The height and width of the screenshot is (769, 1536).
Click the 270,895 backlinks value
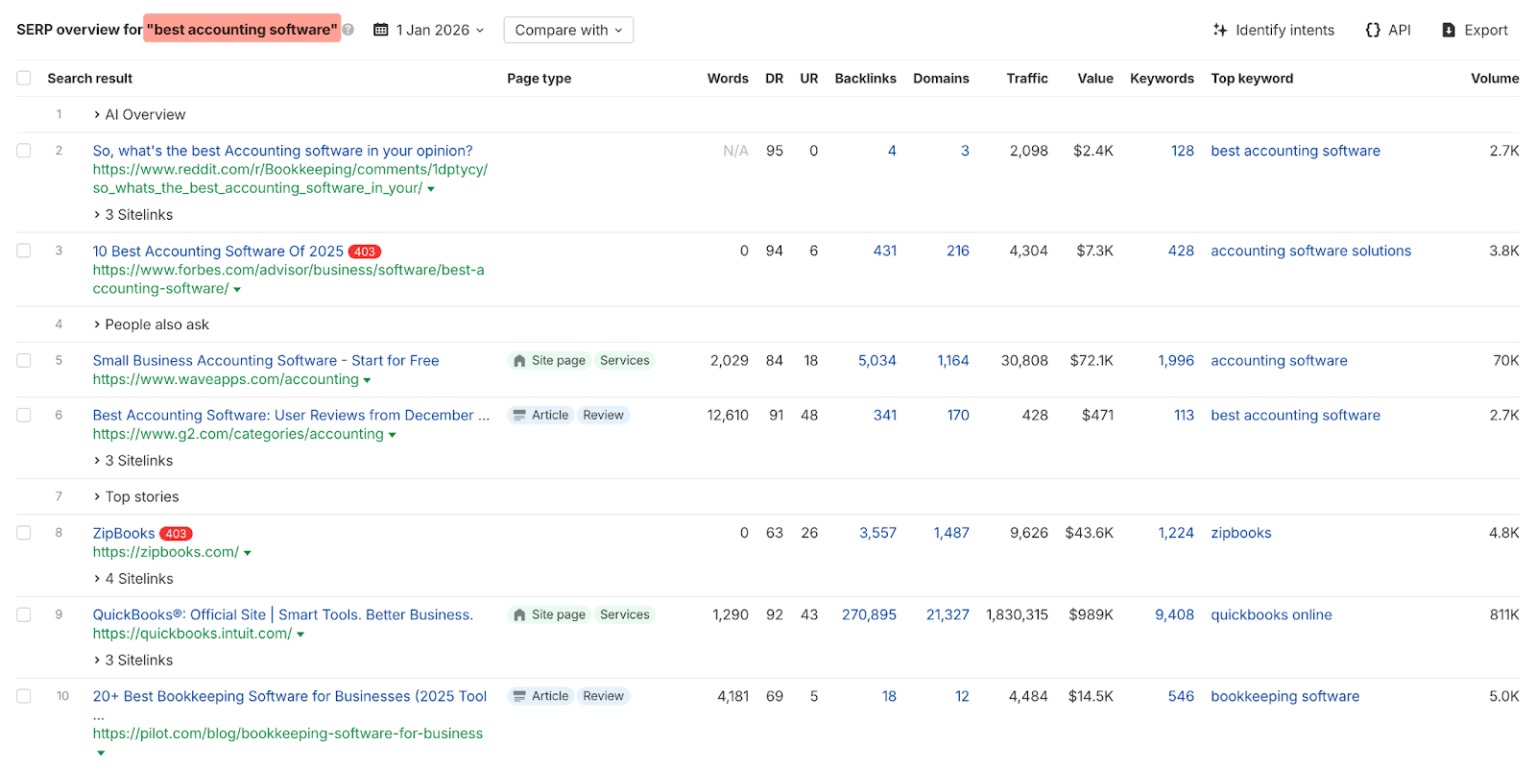click(870, 615)
